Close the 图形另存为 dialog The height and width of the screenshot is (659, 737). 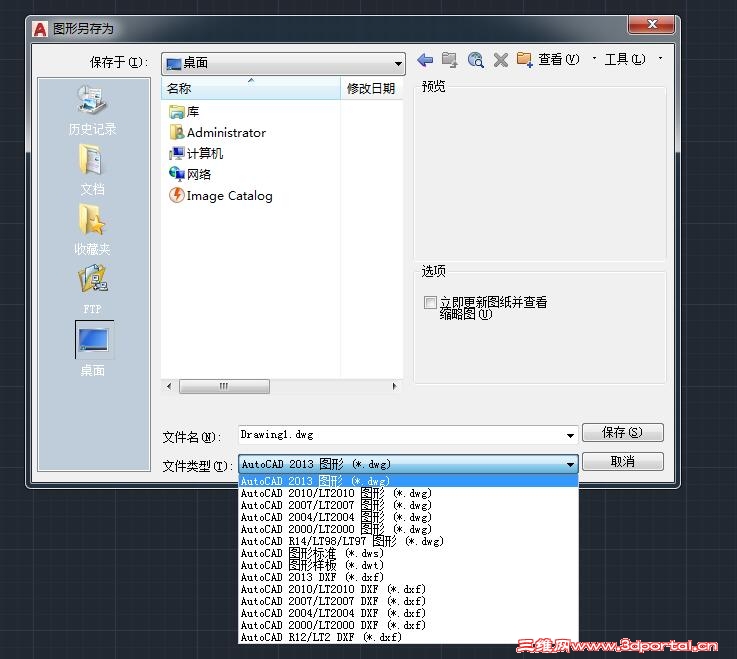tap(651, 24)
